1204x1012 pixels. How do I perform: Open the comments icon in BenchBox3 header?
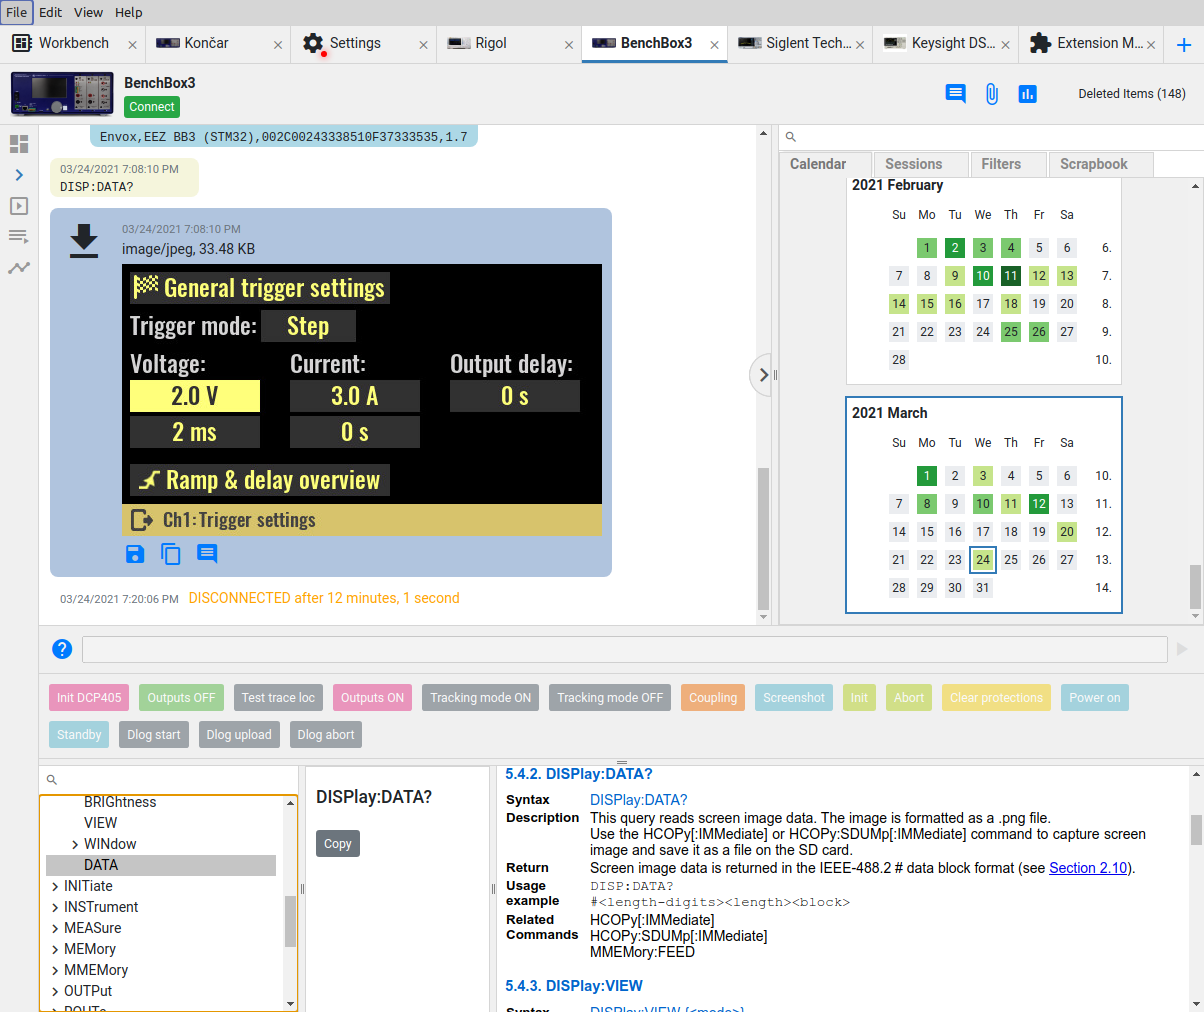[956, 94]
